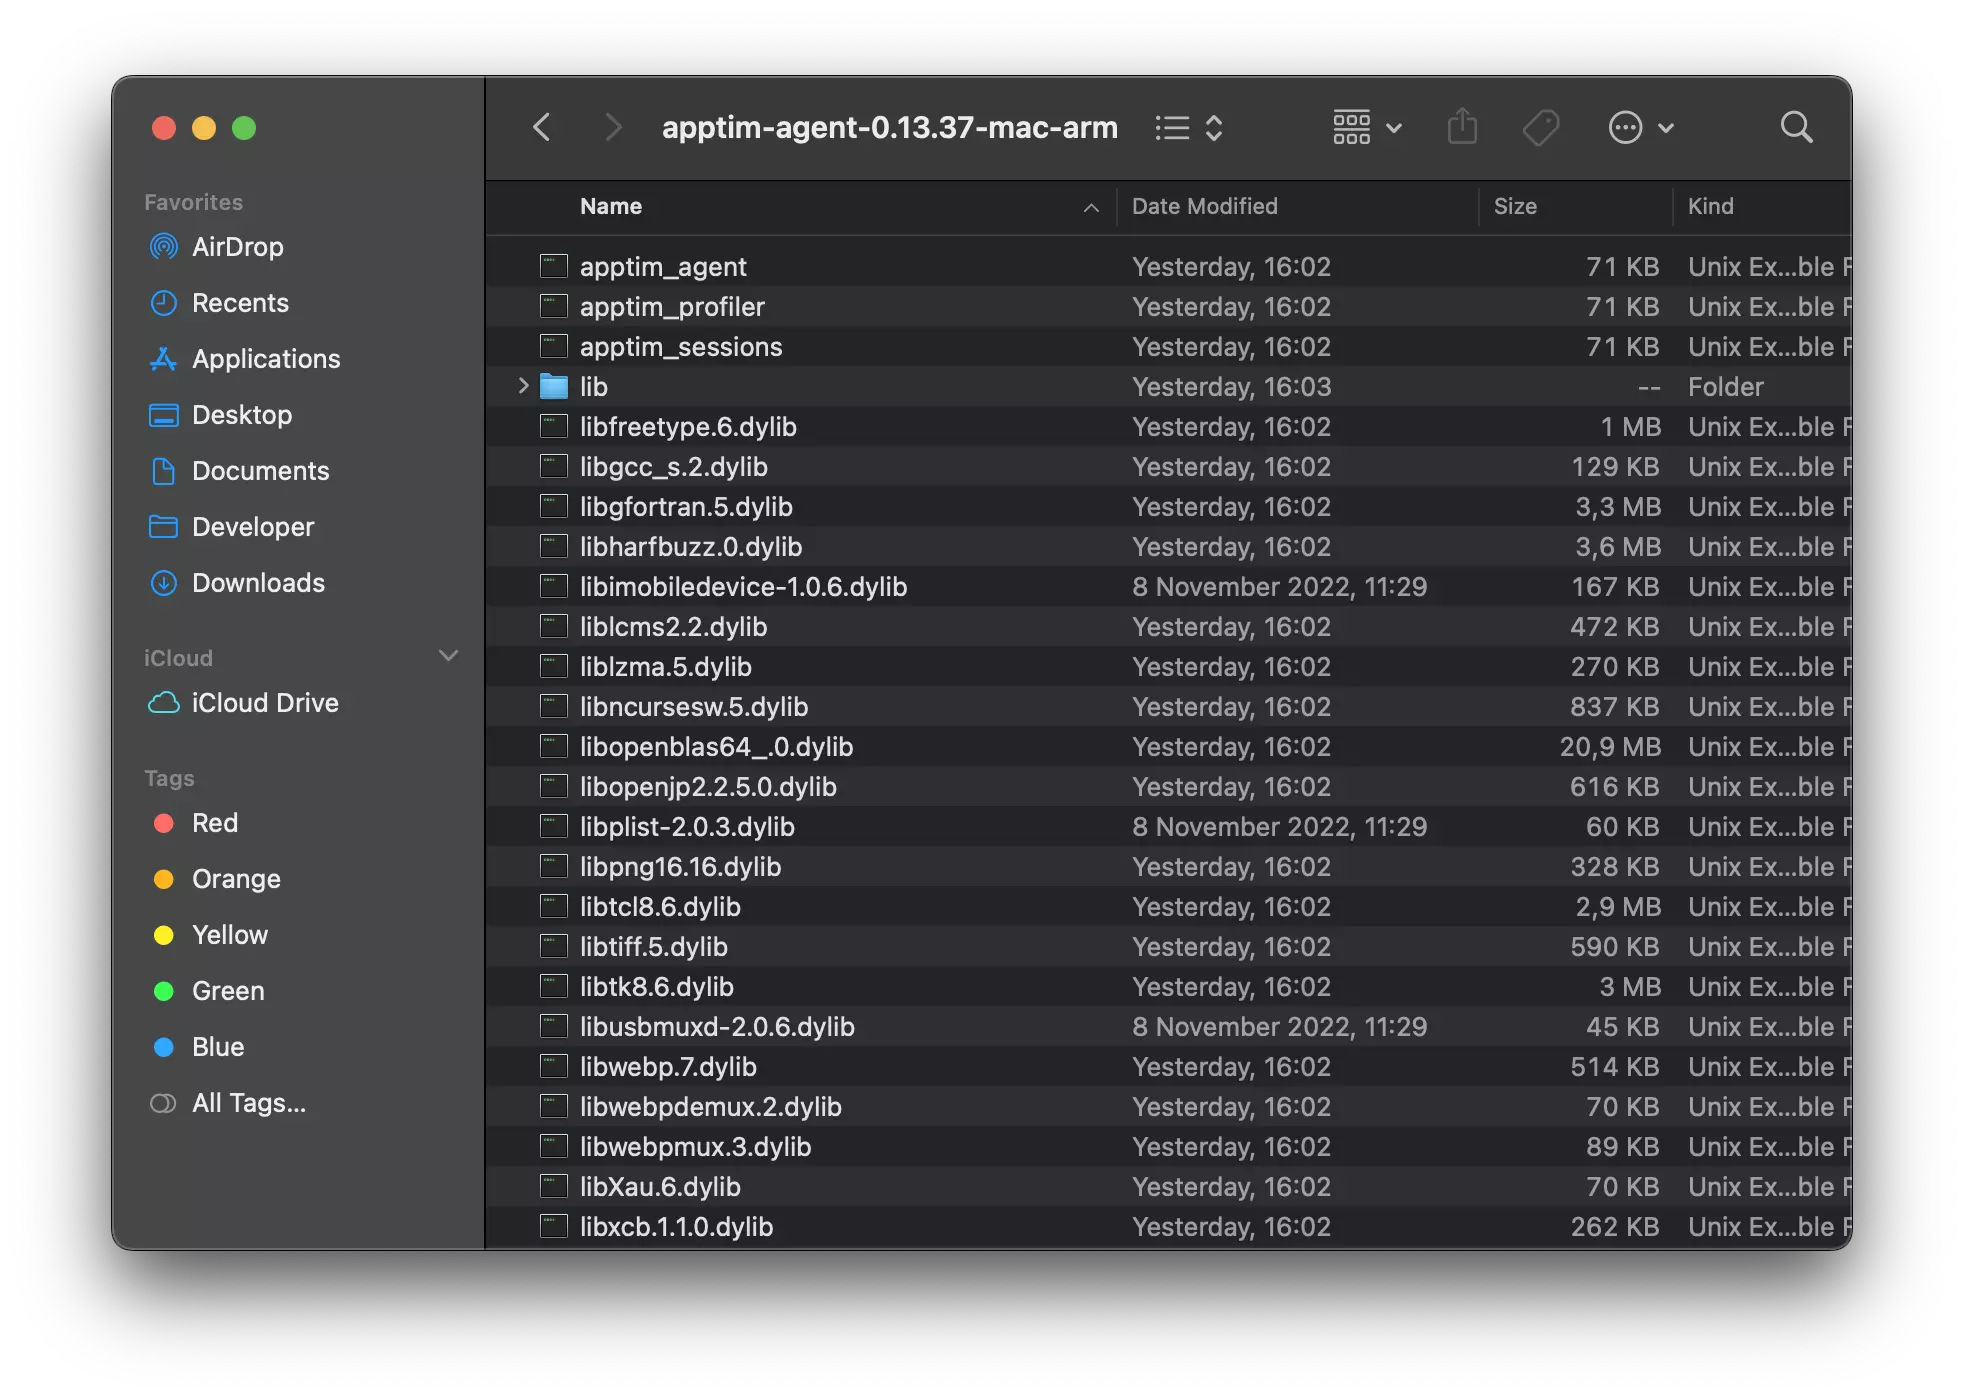Open the Share menu in the toolbar
This screenshot has height=1398, width=1964.
click(1462, 127)
